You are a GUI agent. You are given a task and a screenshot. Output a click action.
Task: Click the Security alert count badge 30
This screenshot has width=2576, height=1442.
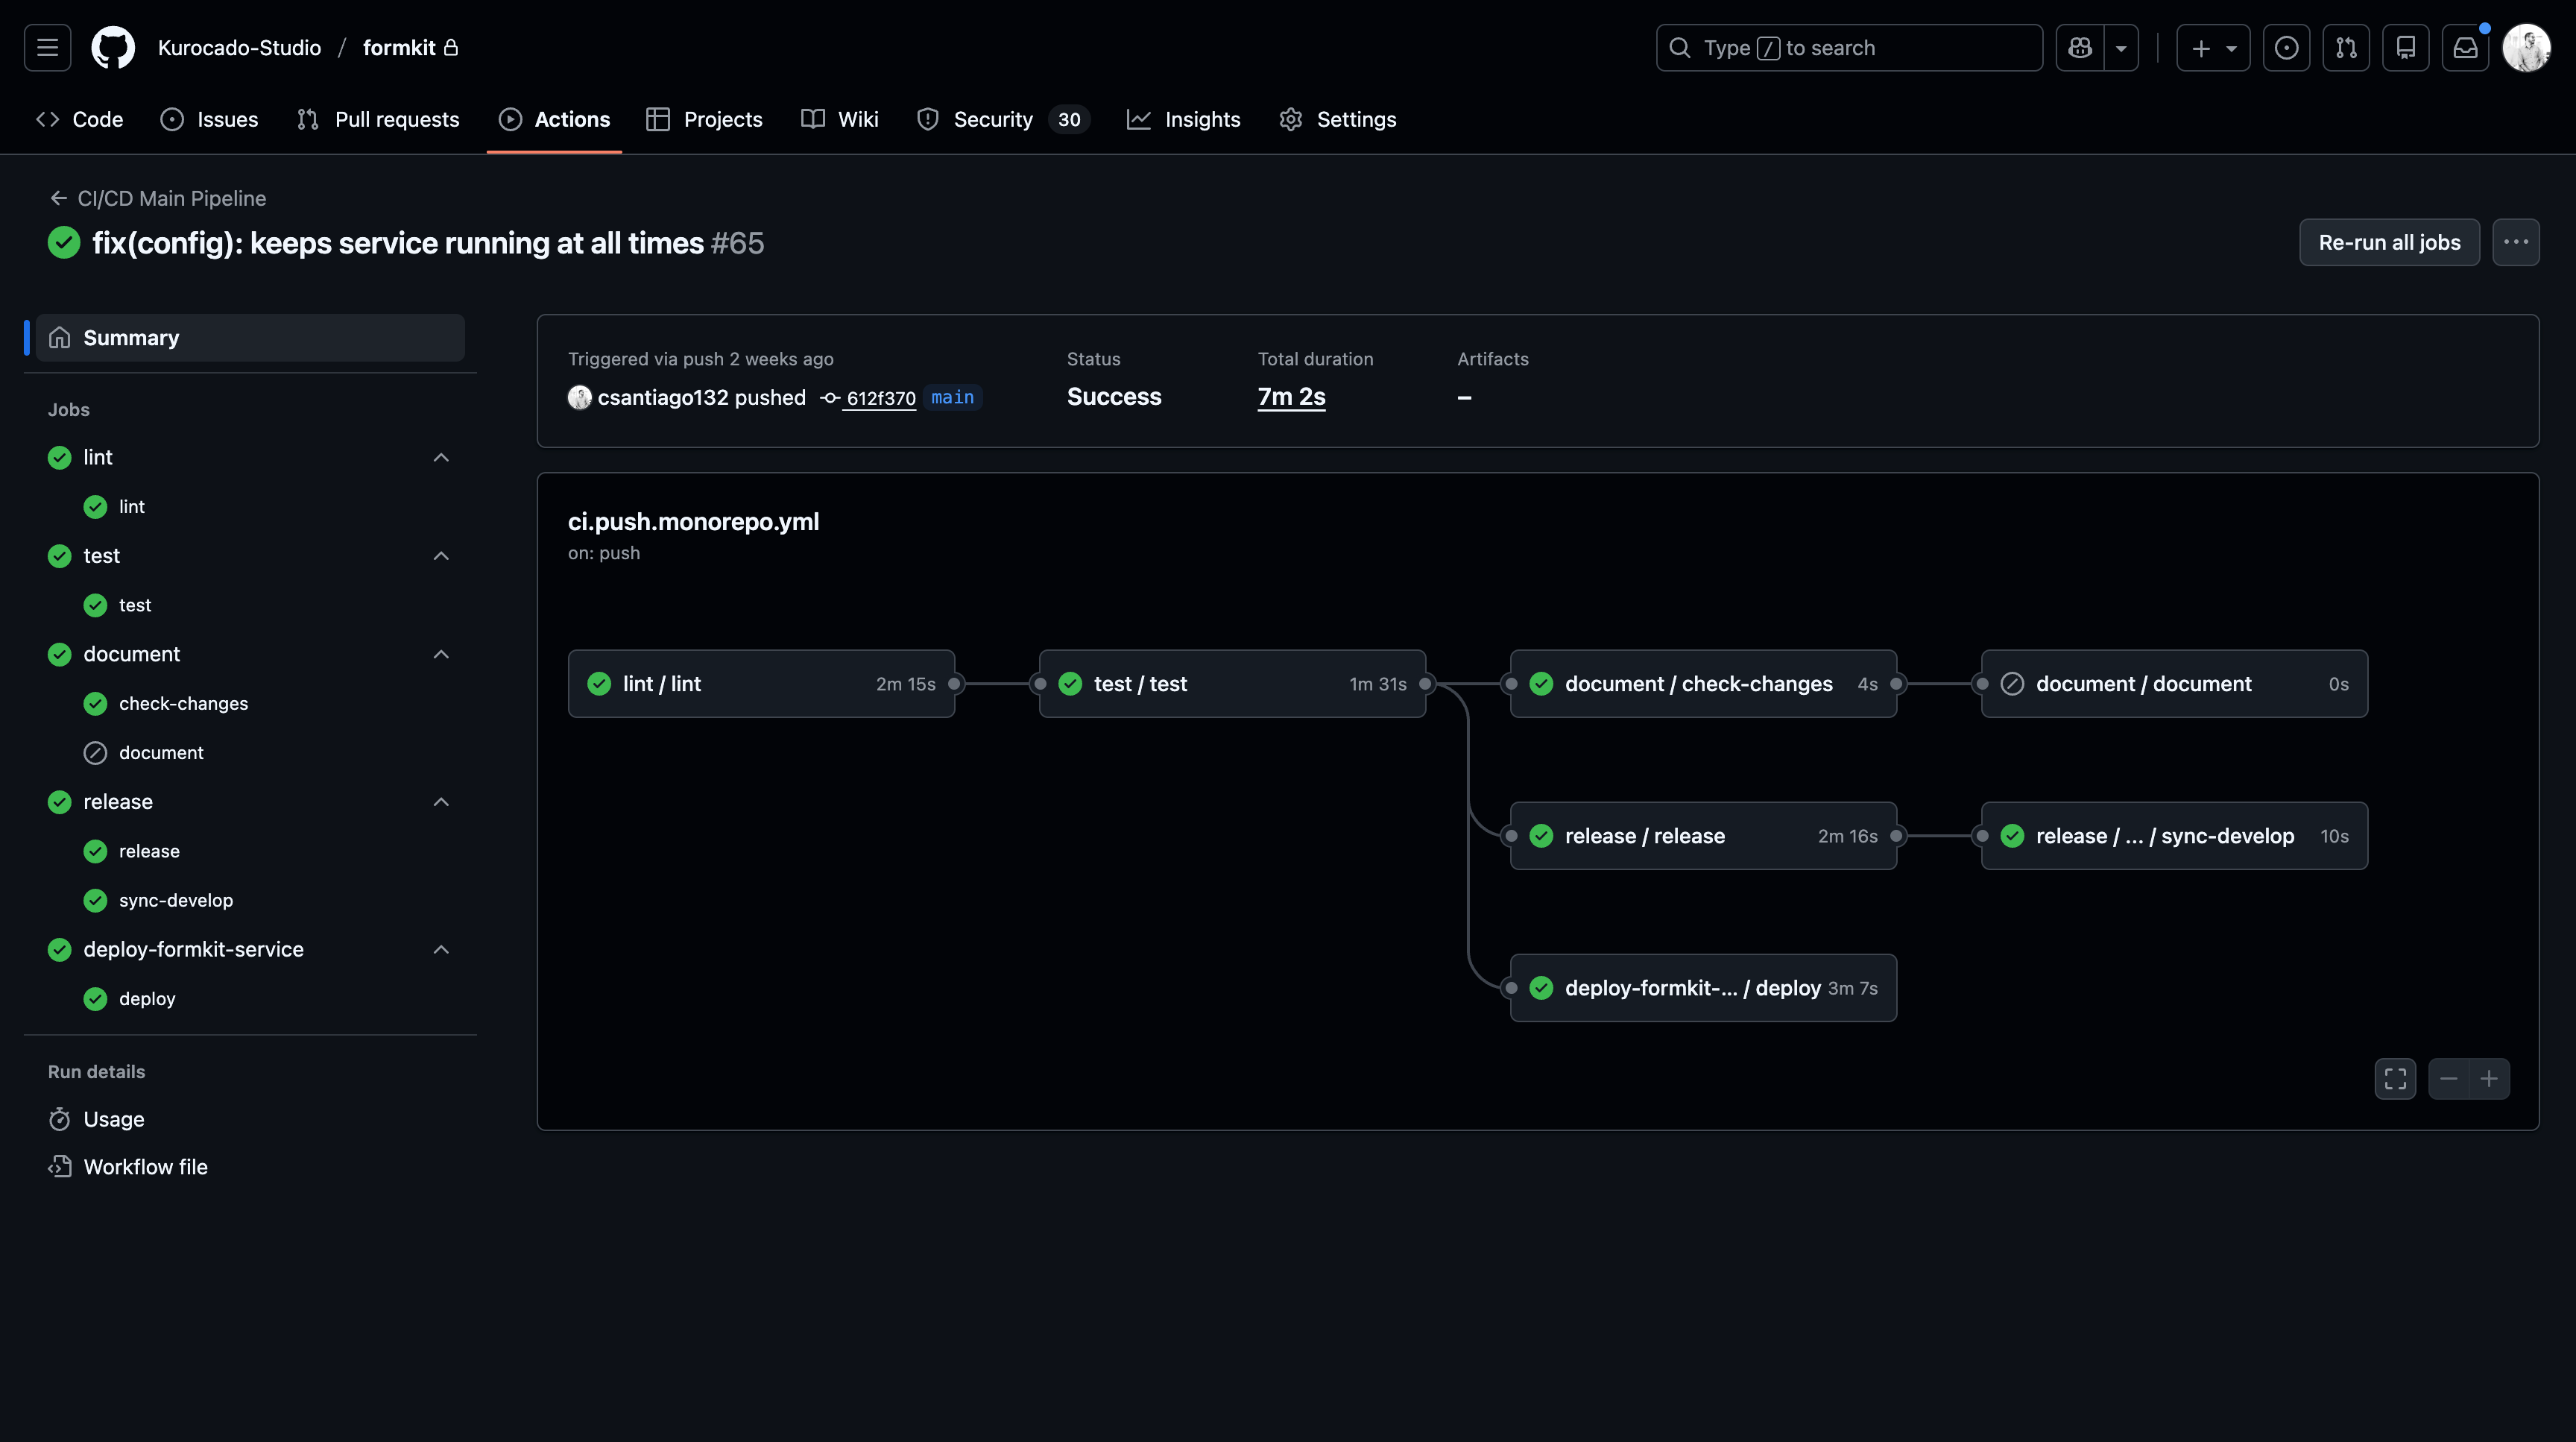(1069, 119)
